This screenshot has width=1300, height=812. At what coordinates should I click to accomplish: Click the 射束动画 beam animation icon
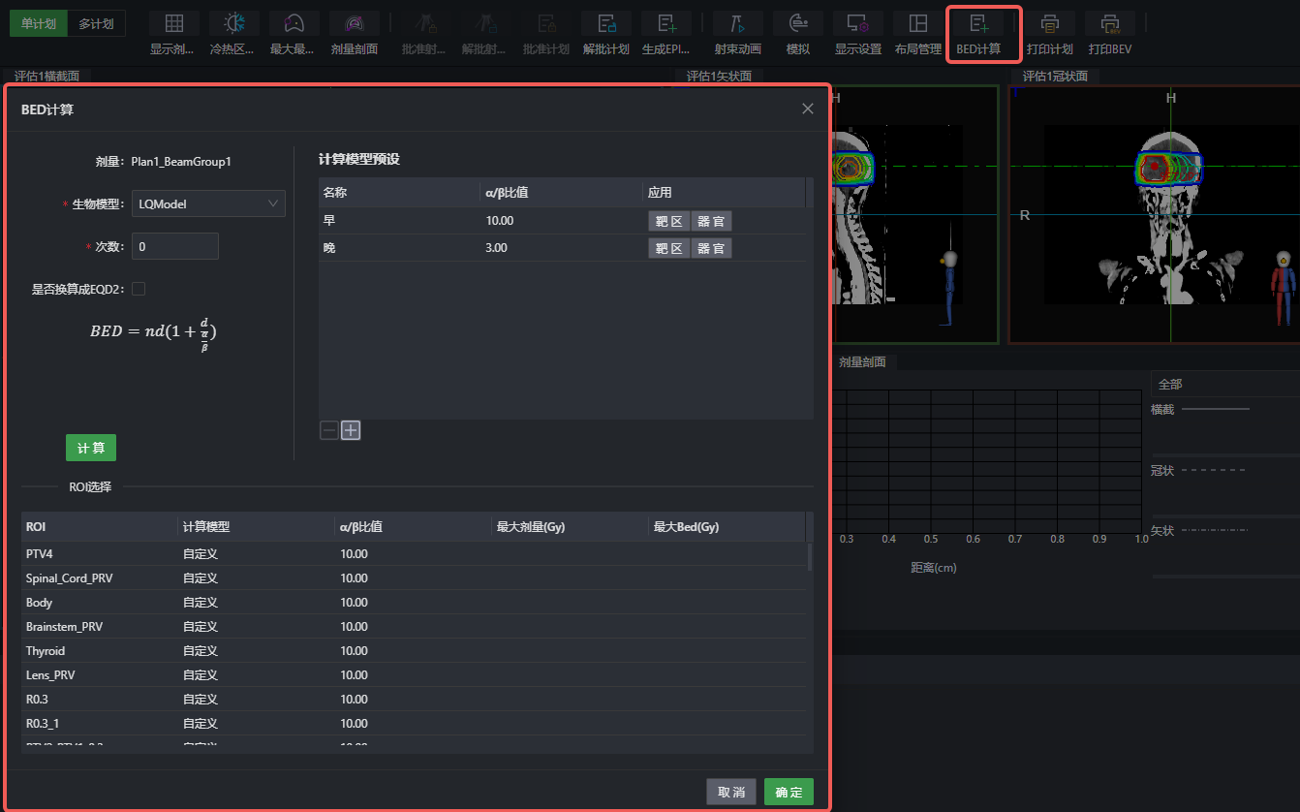tap(738, 24)
